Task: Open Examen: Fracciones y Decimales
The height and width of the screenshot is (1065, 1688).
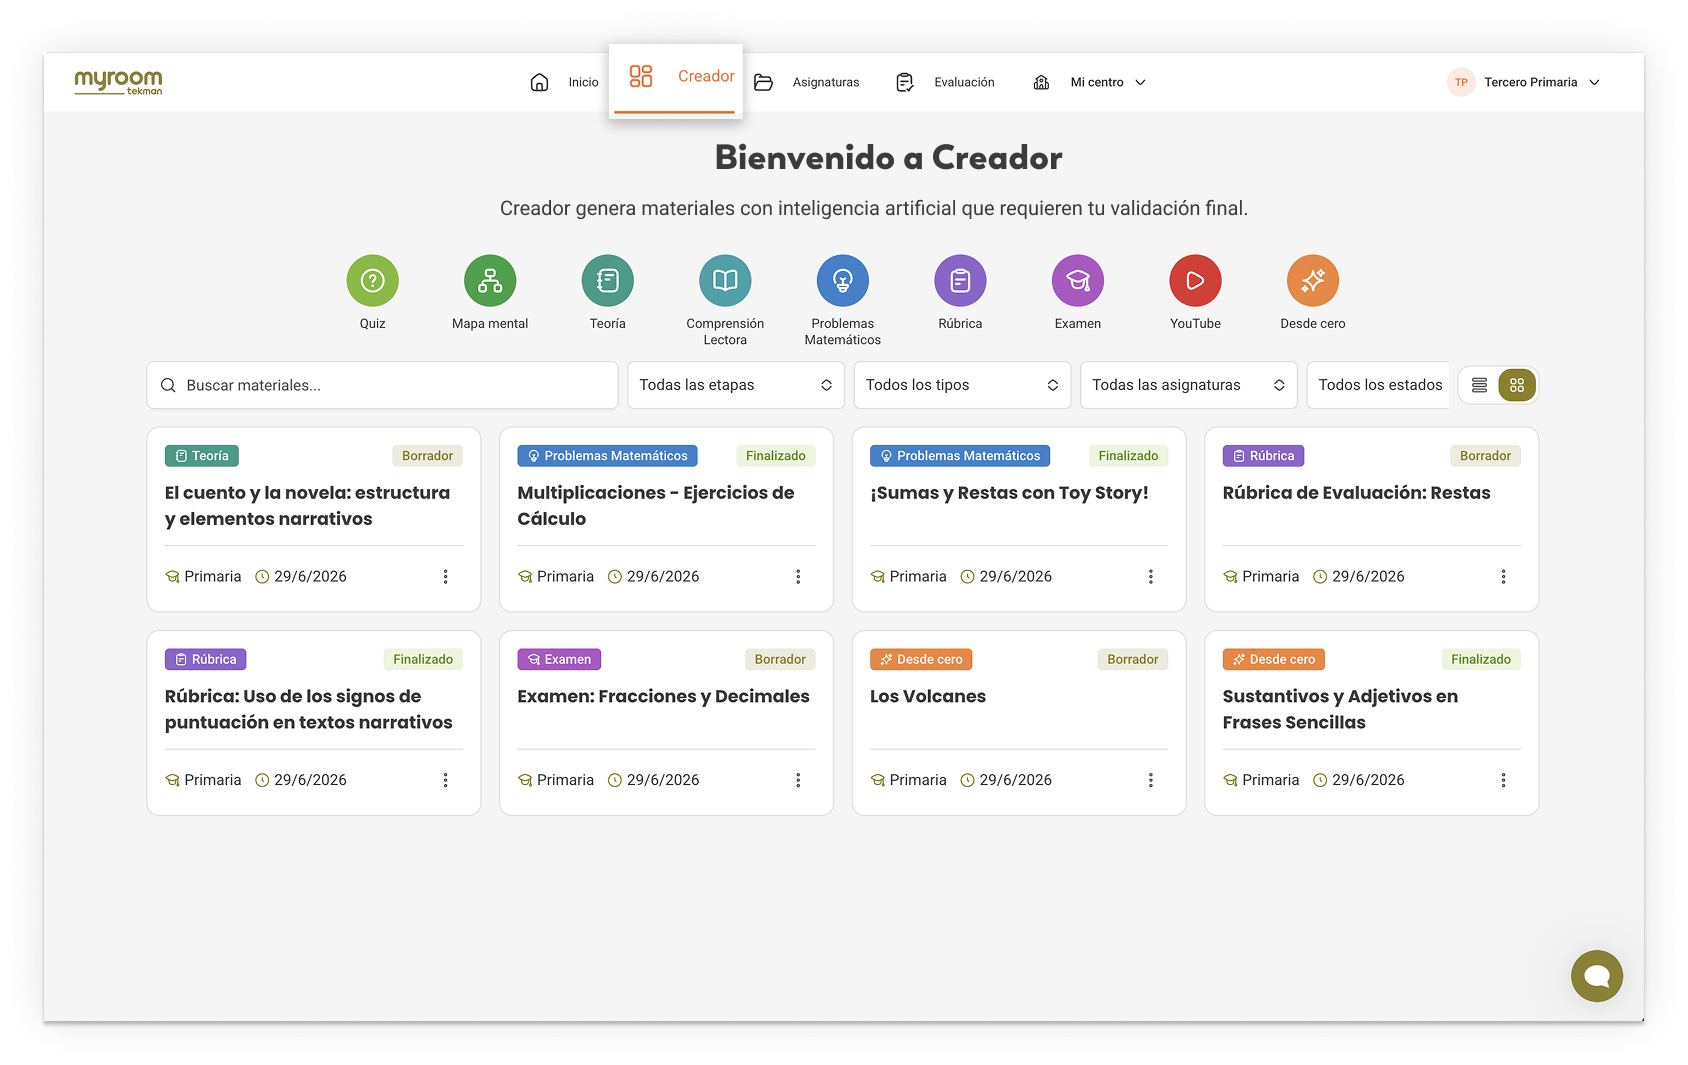Action: pos(663,696)
